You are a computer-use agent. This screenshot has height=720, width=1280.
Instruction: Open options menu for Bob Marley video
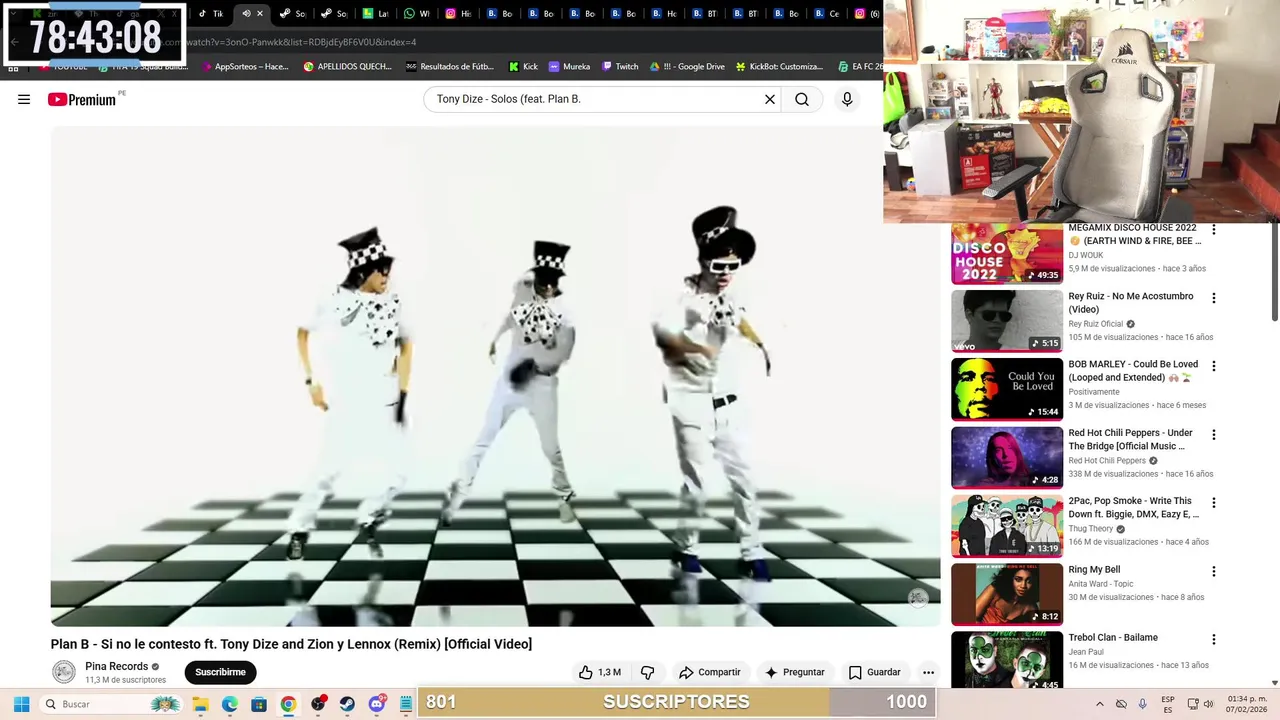point(1214,366)
